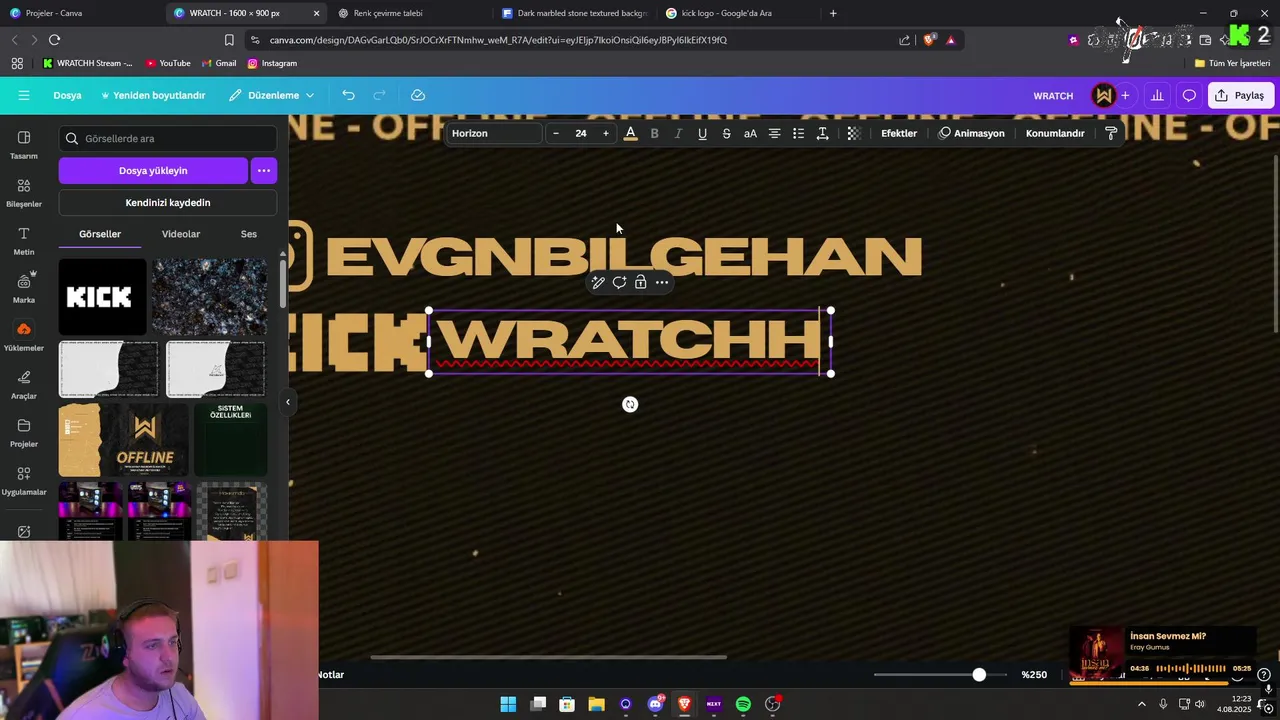Select the Sistem Özellikleri thumbnail
Image resolution: width=1280 pixels, height=720 pixels.
tap(230, 441)
